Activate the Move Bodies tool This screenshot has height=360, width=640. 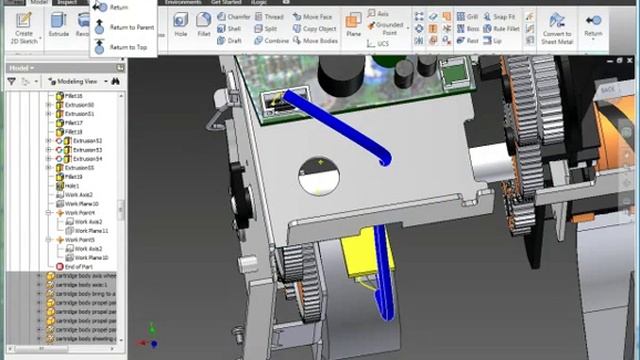[x=315, y=40]
